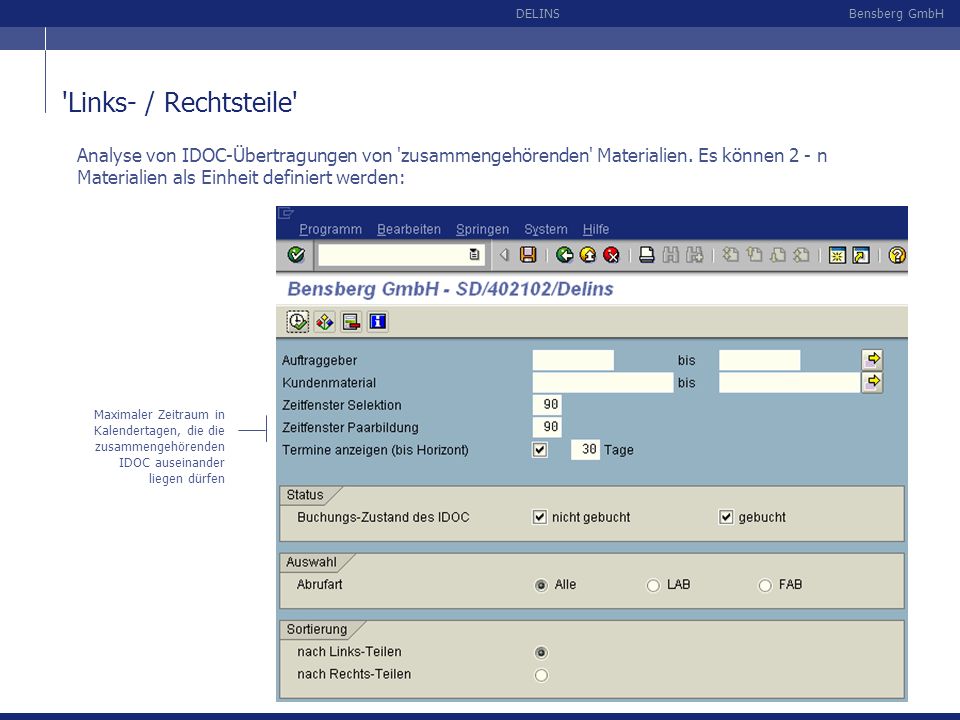Click the command field collapse triangle
The width and height of the screenshot is (960, 720).
point(504,255)
